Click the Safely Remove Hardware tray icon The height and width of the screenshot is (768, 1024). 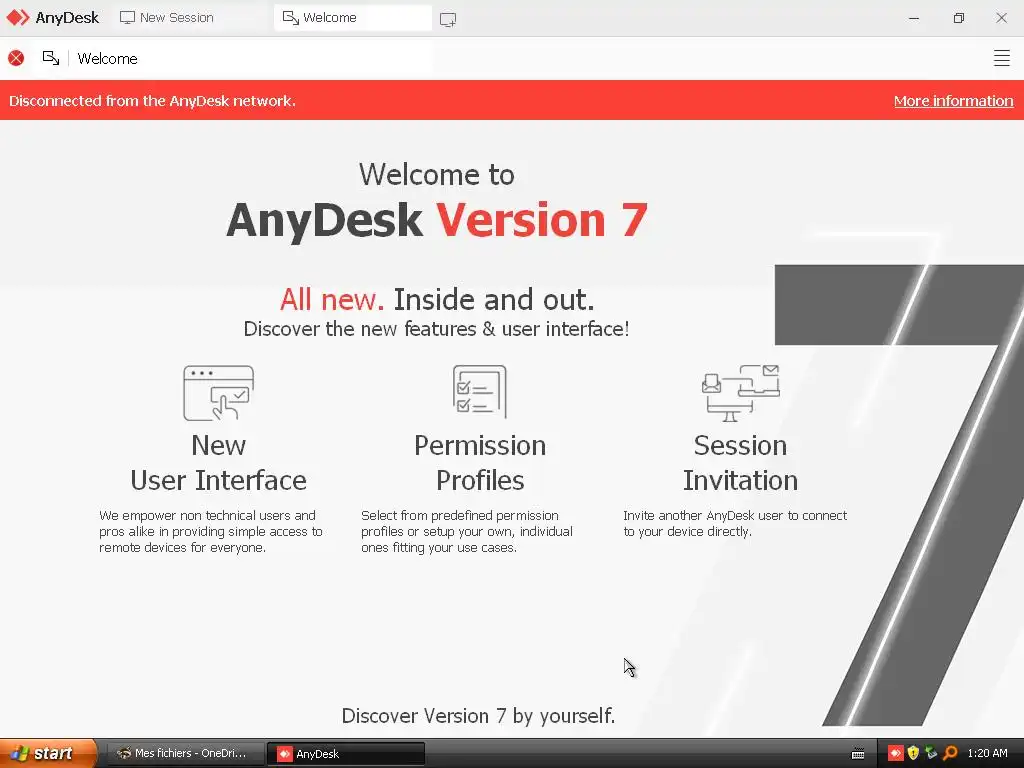pos(931,753)
